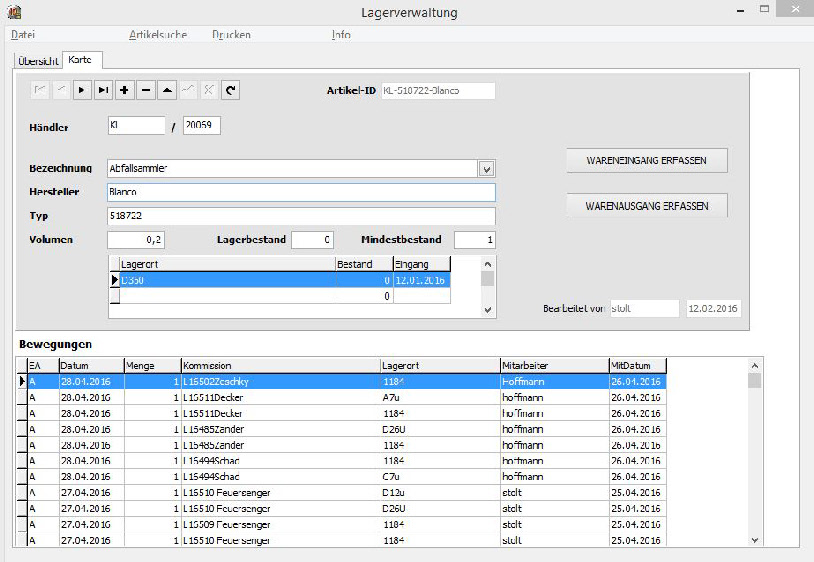Go to next record navigator button
This screenshot has width=814, height=562.
pos(82,90)
